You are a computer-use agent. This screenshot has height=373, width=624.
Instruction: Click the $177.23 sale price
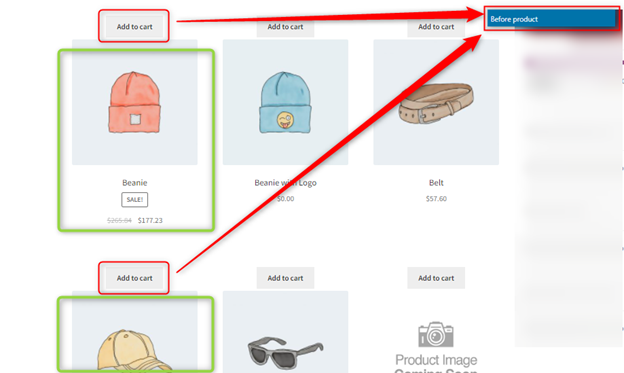coord(150,220)
